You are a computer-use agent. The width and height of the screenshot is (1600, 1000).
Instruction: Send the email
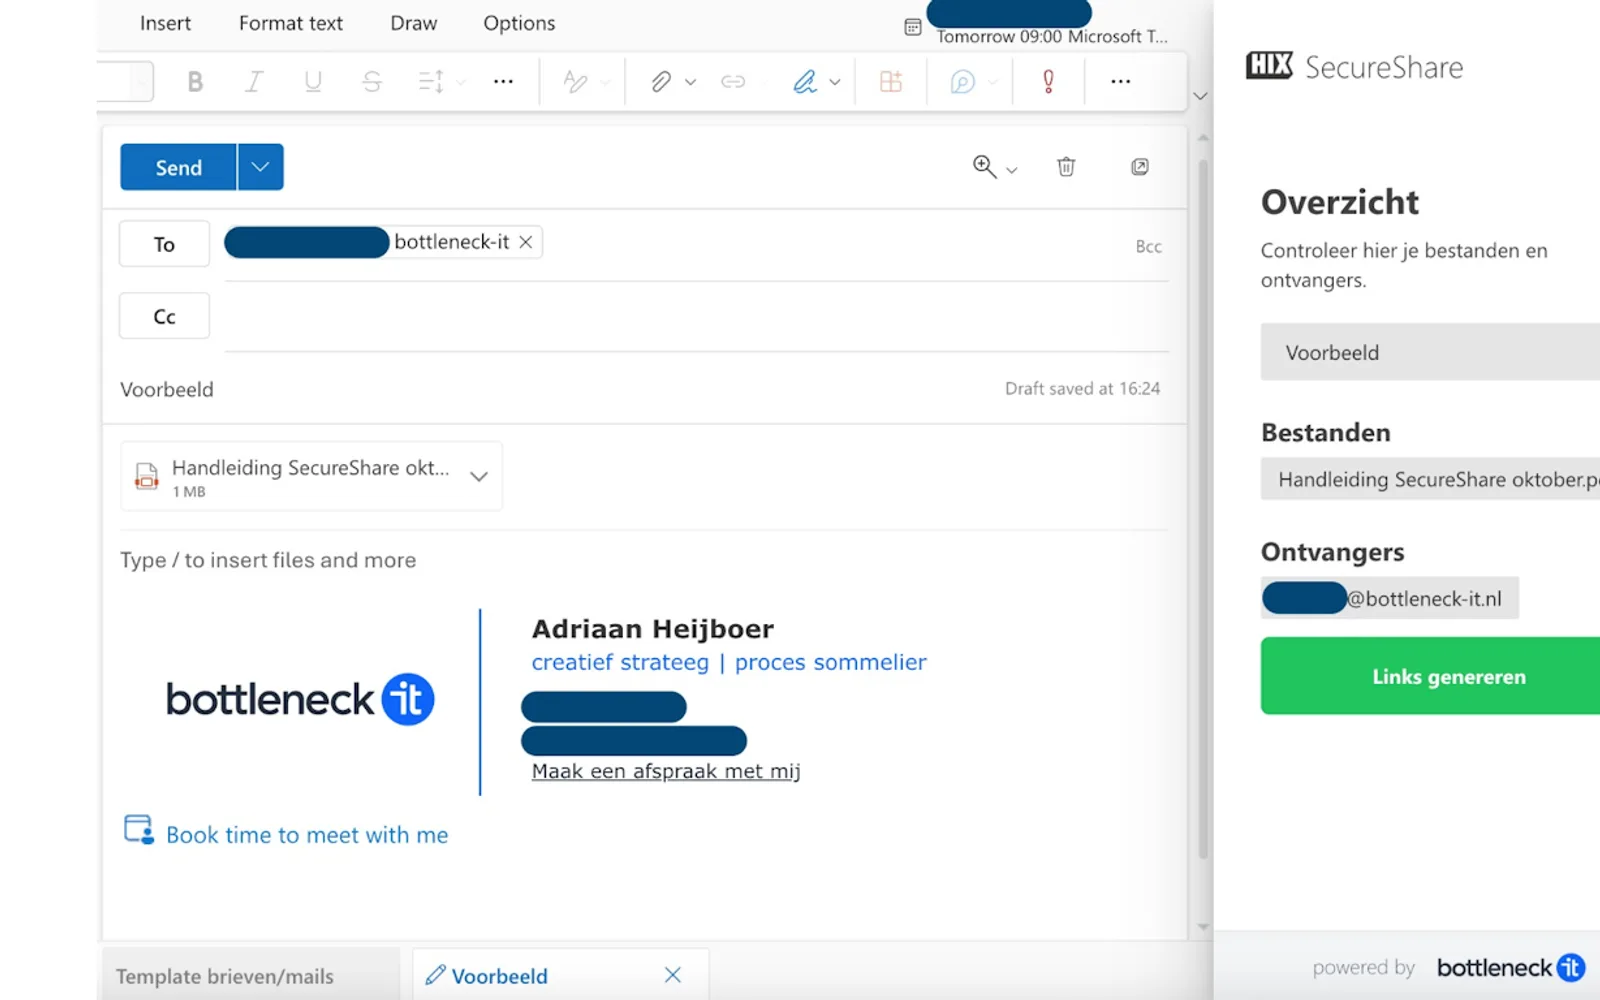[178, 167]
